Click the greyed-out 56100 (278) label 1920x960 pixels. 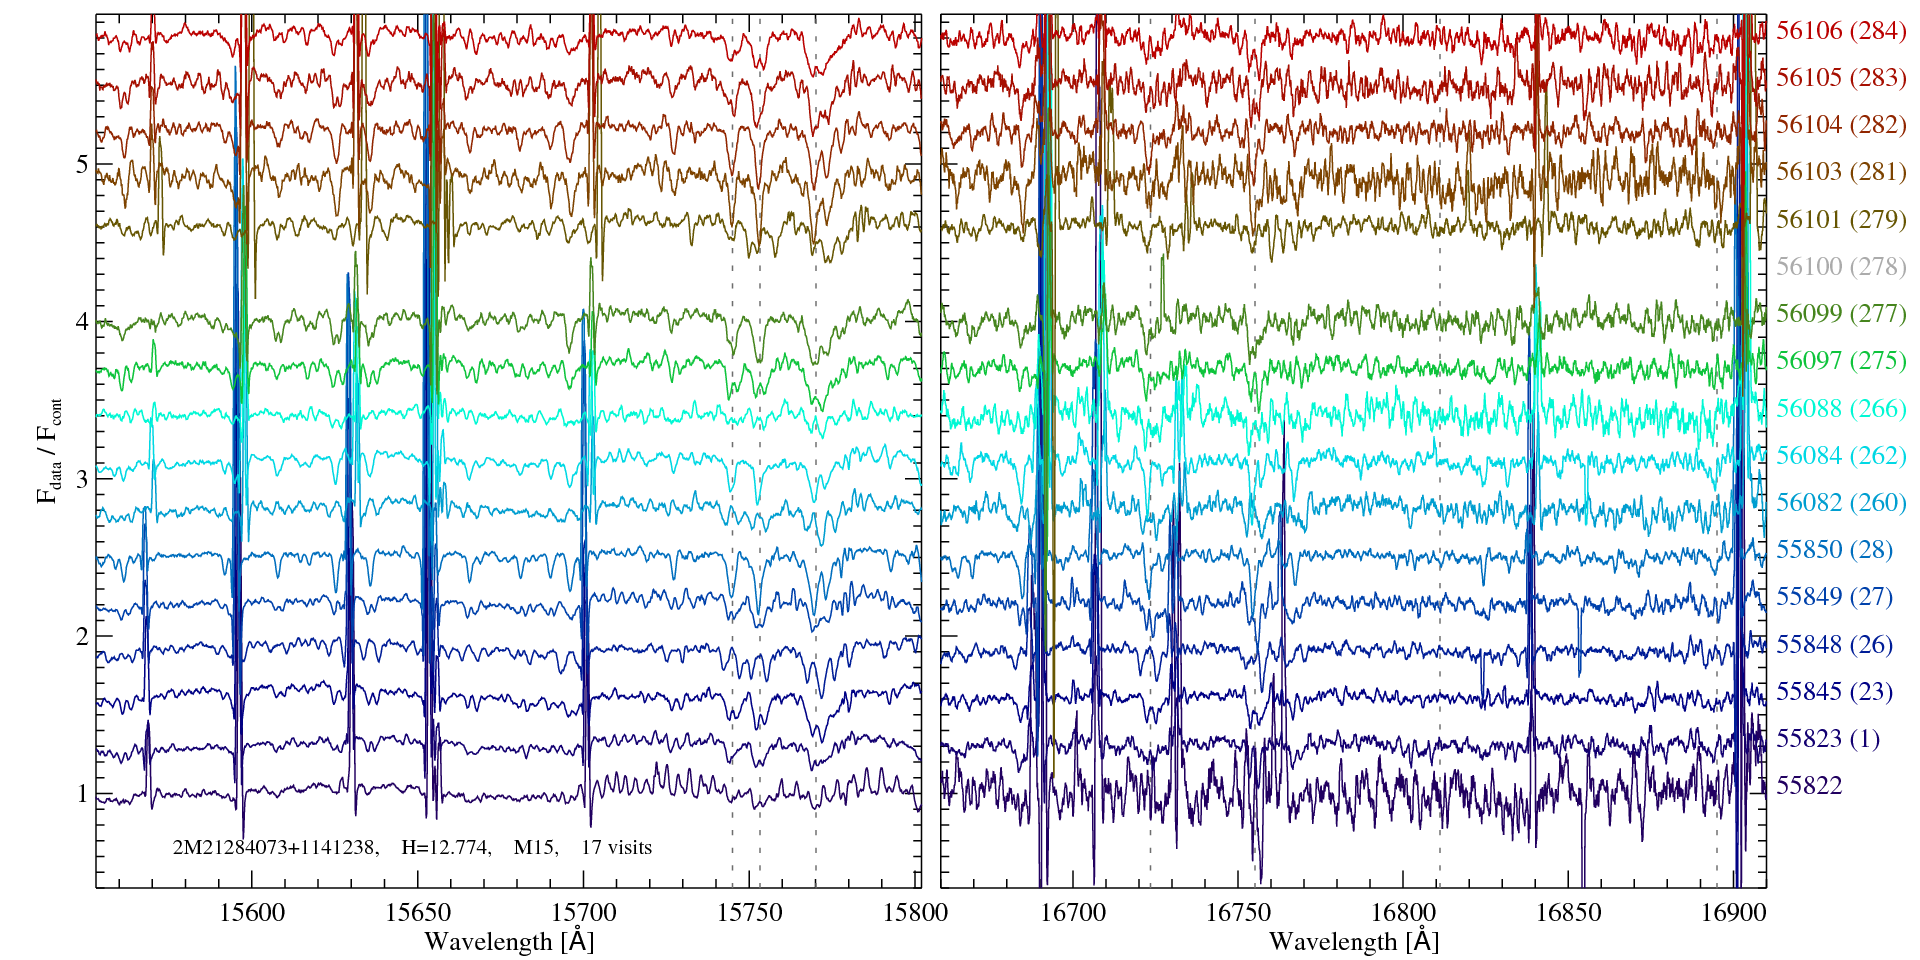click(x=1840, y=267)
